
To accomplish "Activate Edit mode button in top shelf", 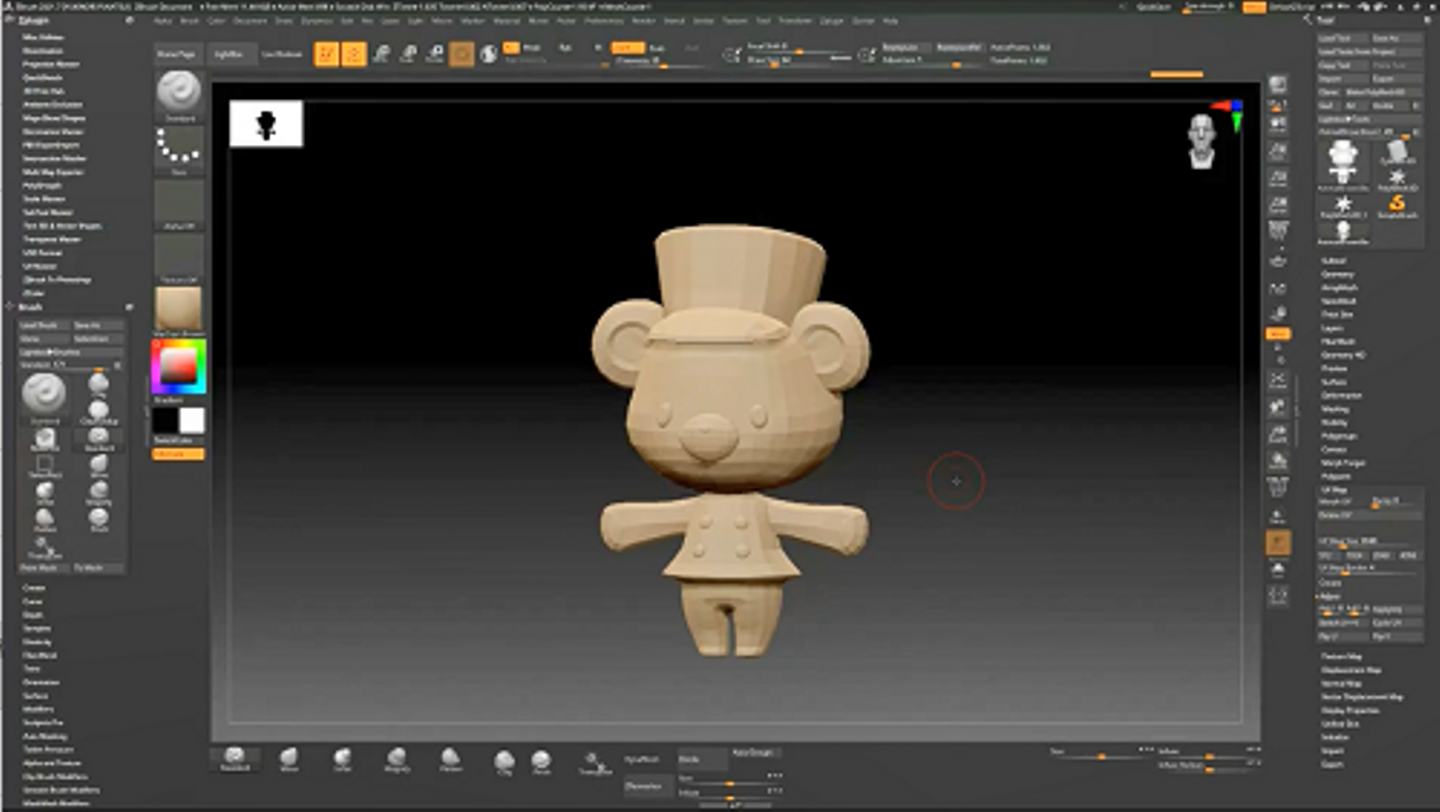I will pos(326,54).
